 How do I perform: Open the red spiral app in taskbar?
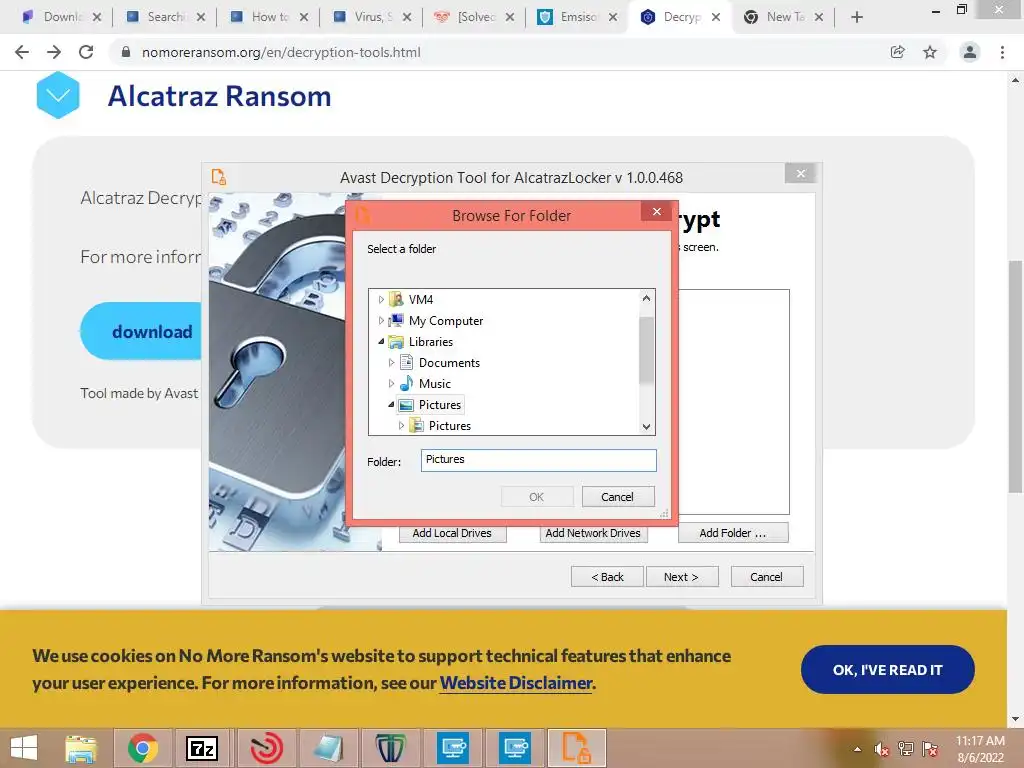point(266,748)
